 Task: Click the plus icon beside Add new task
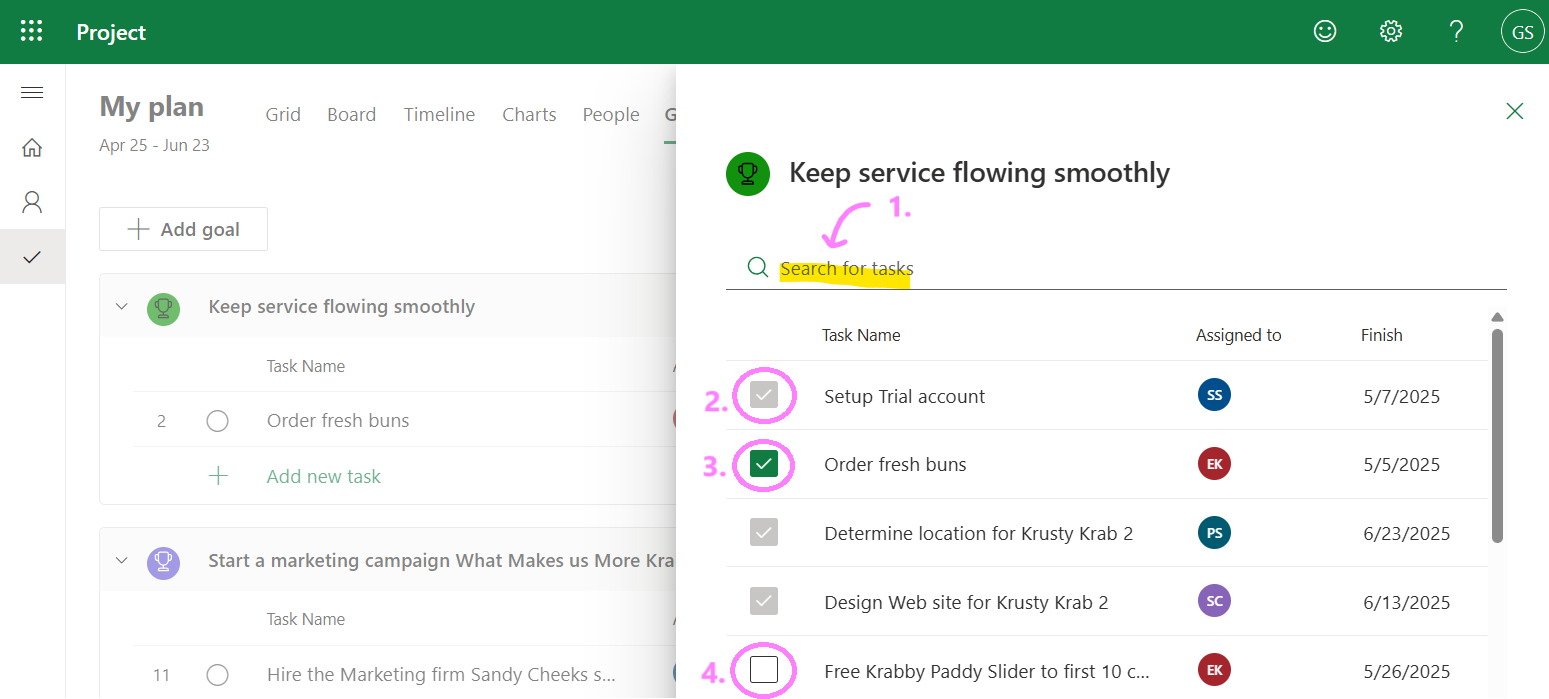click(x=218, y=476)
